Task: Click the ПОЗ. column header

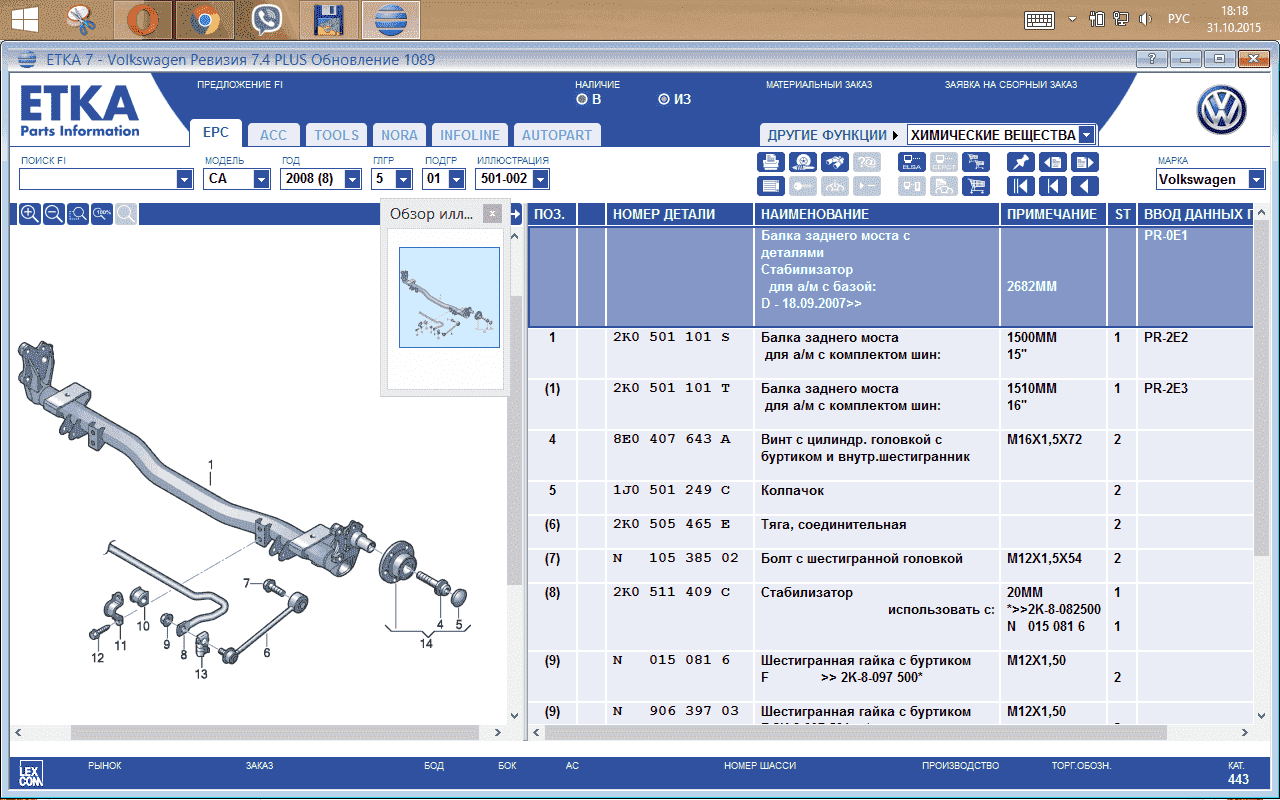Action: pos(552,214)
